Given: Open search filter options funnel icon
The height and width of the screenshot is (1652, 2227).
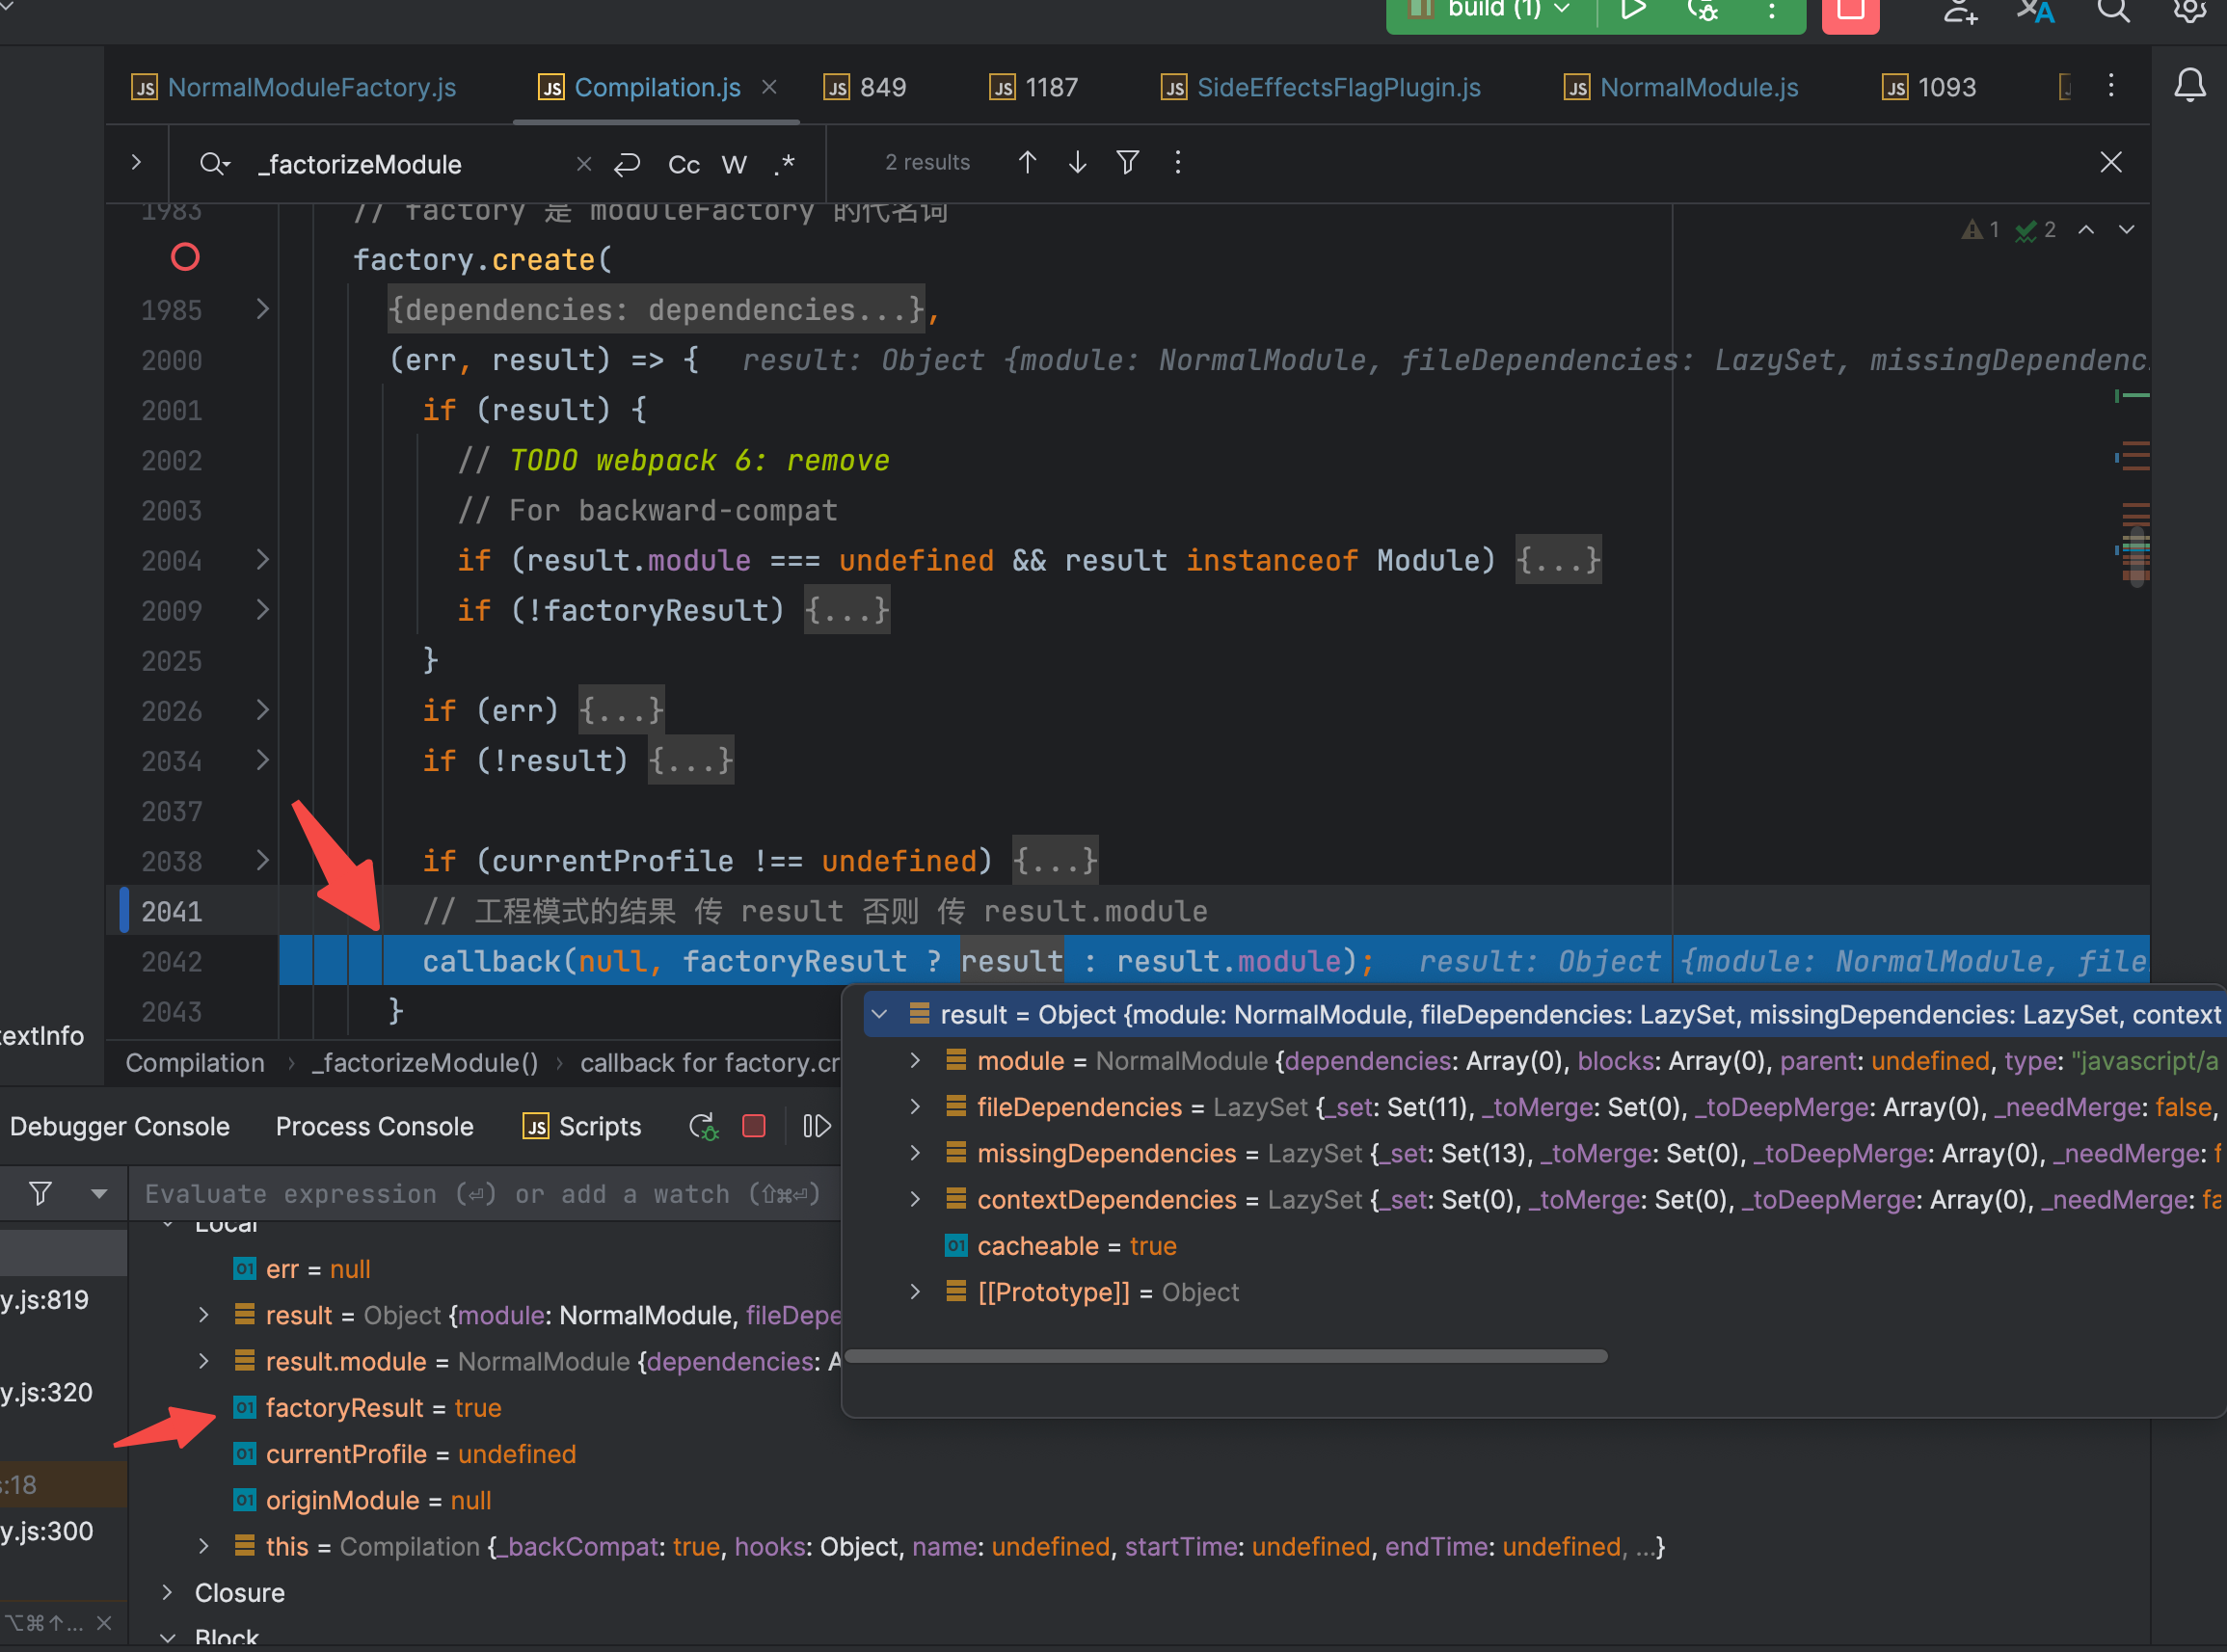Looking at the screenshot, I should 1127,162.
